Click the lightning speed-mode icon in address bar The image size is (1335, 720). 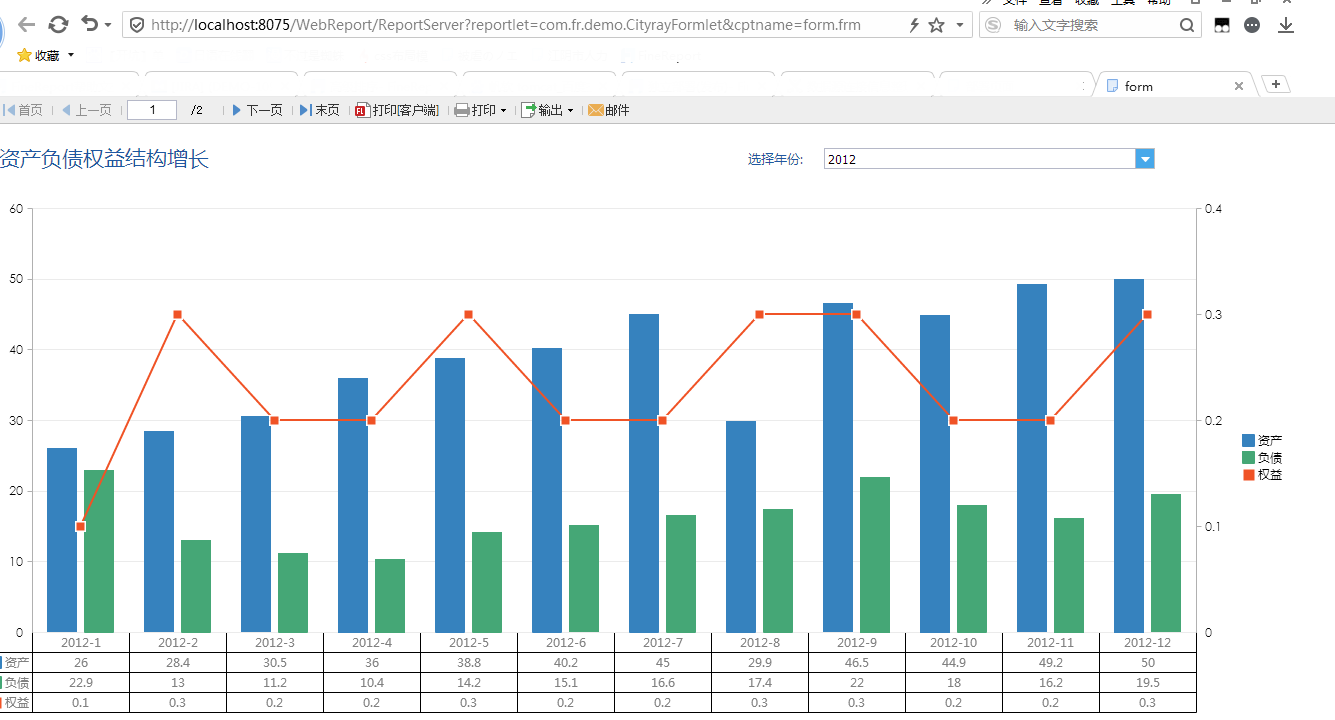pos(914,25)
